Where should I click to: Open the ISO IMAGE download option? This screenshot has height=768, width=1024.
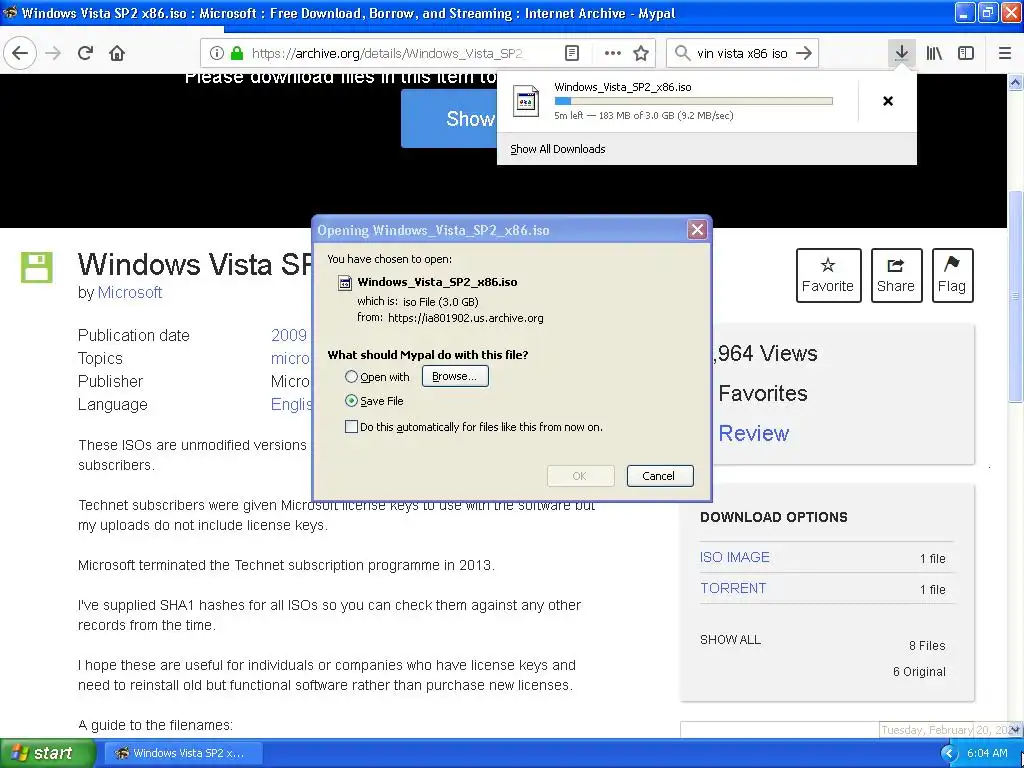coord(734,557)
